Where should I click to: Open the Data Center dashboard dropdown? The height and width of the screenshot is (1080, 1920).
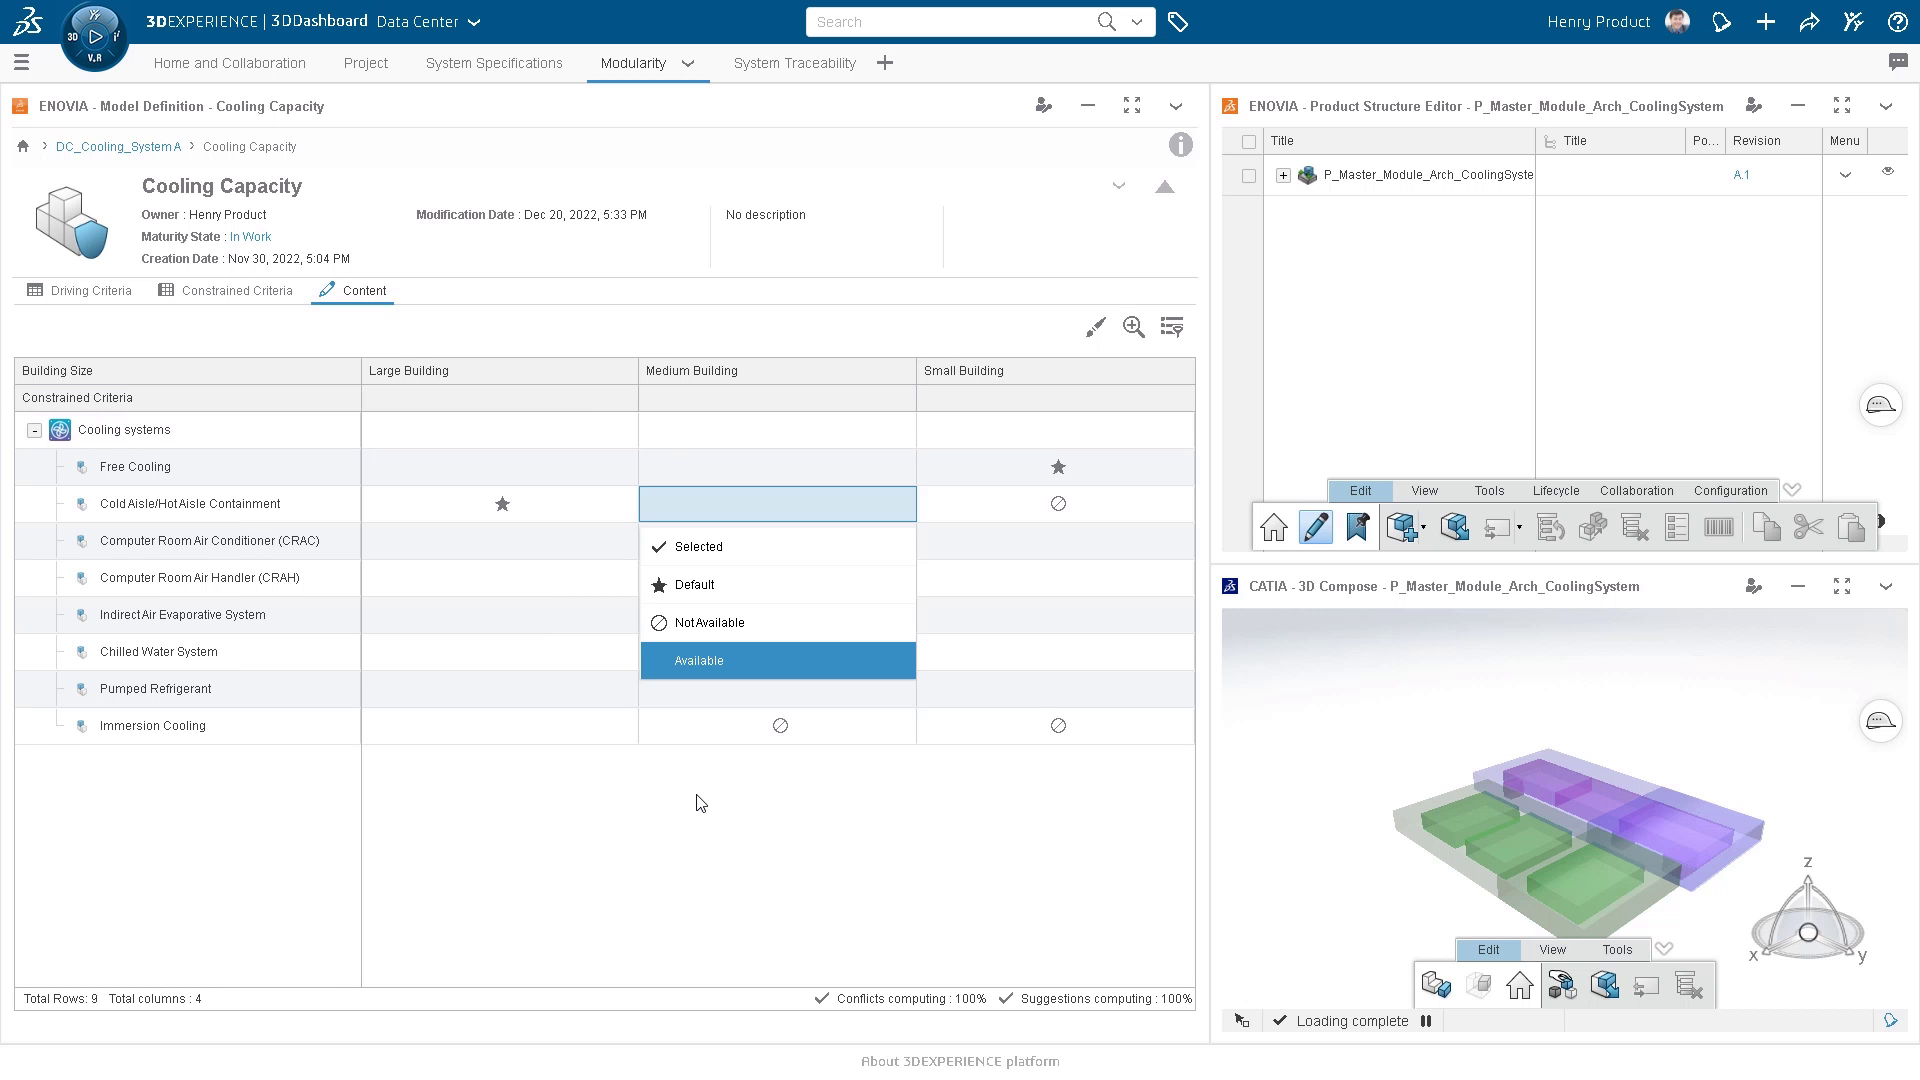tap(474, 22)
